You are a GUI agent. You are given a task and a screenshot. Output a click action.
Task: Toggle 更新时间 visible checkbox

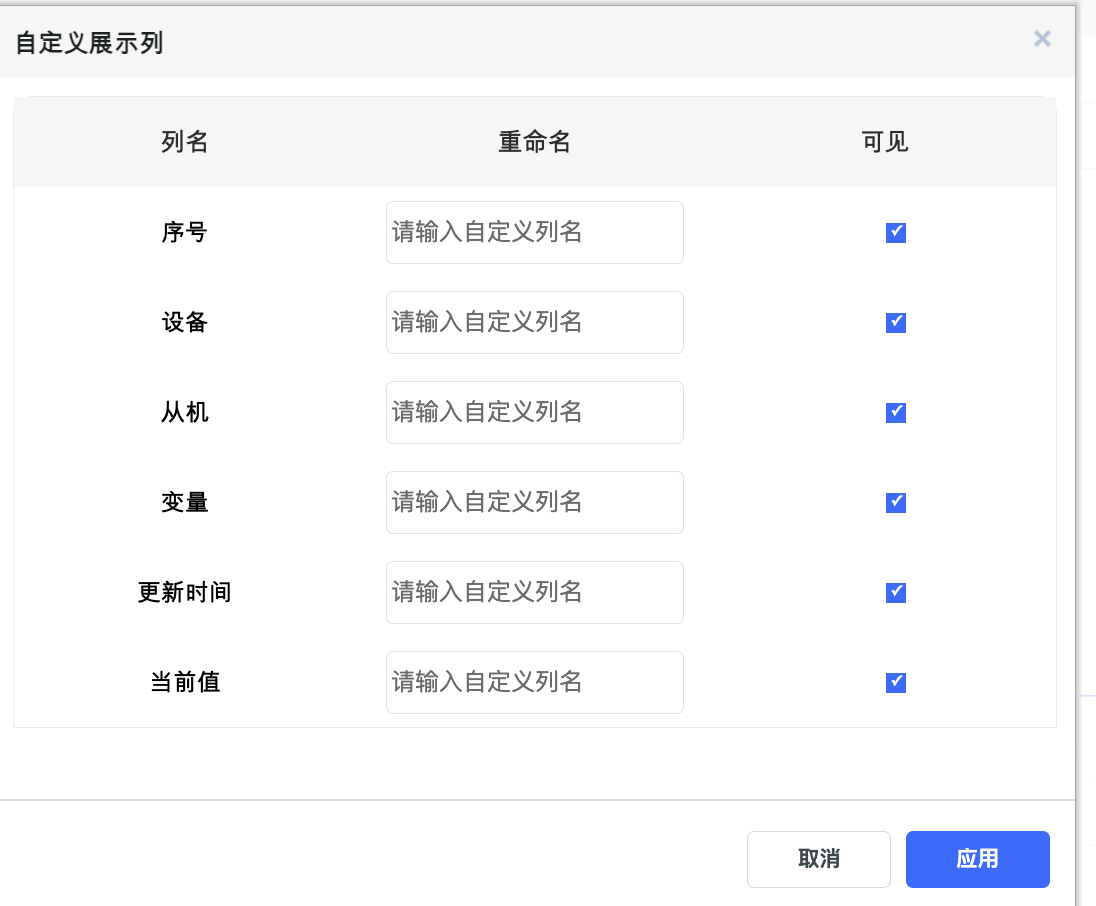(x=895, y=593)
